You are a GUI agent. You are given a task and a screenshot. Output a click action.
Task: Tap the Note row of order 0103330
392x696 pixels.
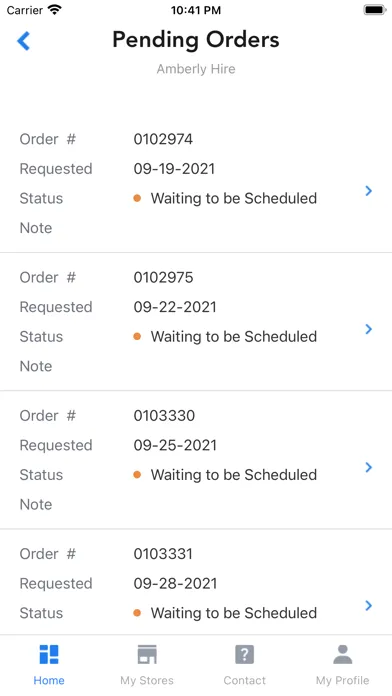pos(196,505)
